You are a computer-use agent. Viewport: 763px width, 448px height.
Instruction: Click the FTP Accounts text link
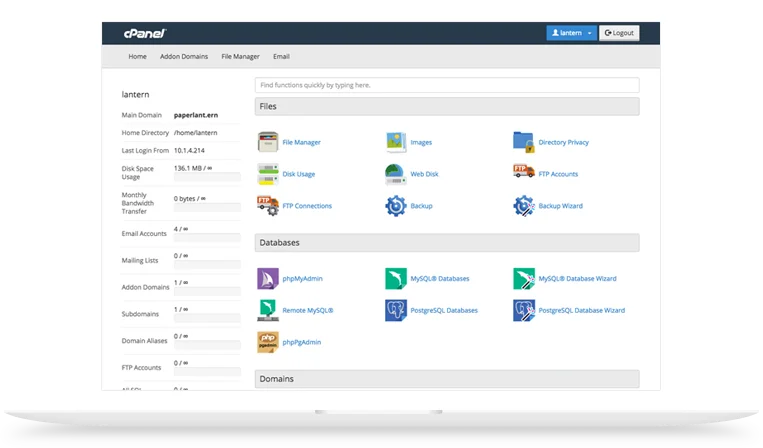pyautogui.click(x=558, y=174)
